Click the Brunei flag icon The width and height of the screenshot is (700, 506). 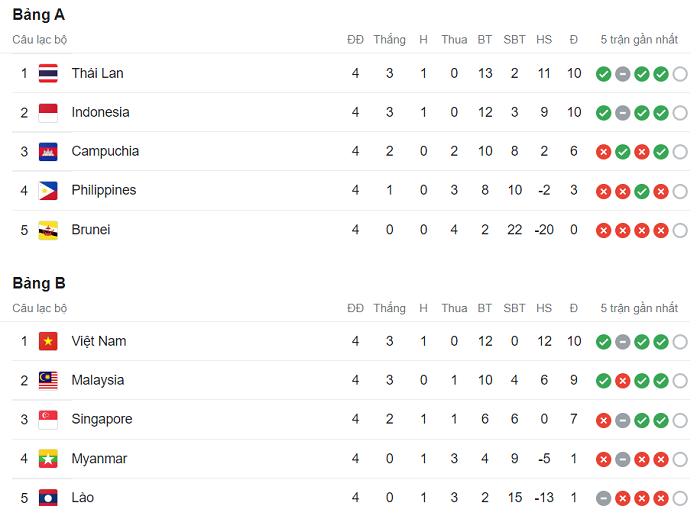click(x=48, y=229)
